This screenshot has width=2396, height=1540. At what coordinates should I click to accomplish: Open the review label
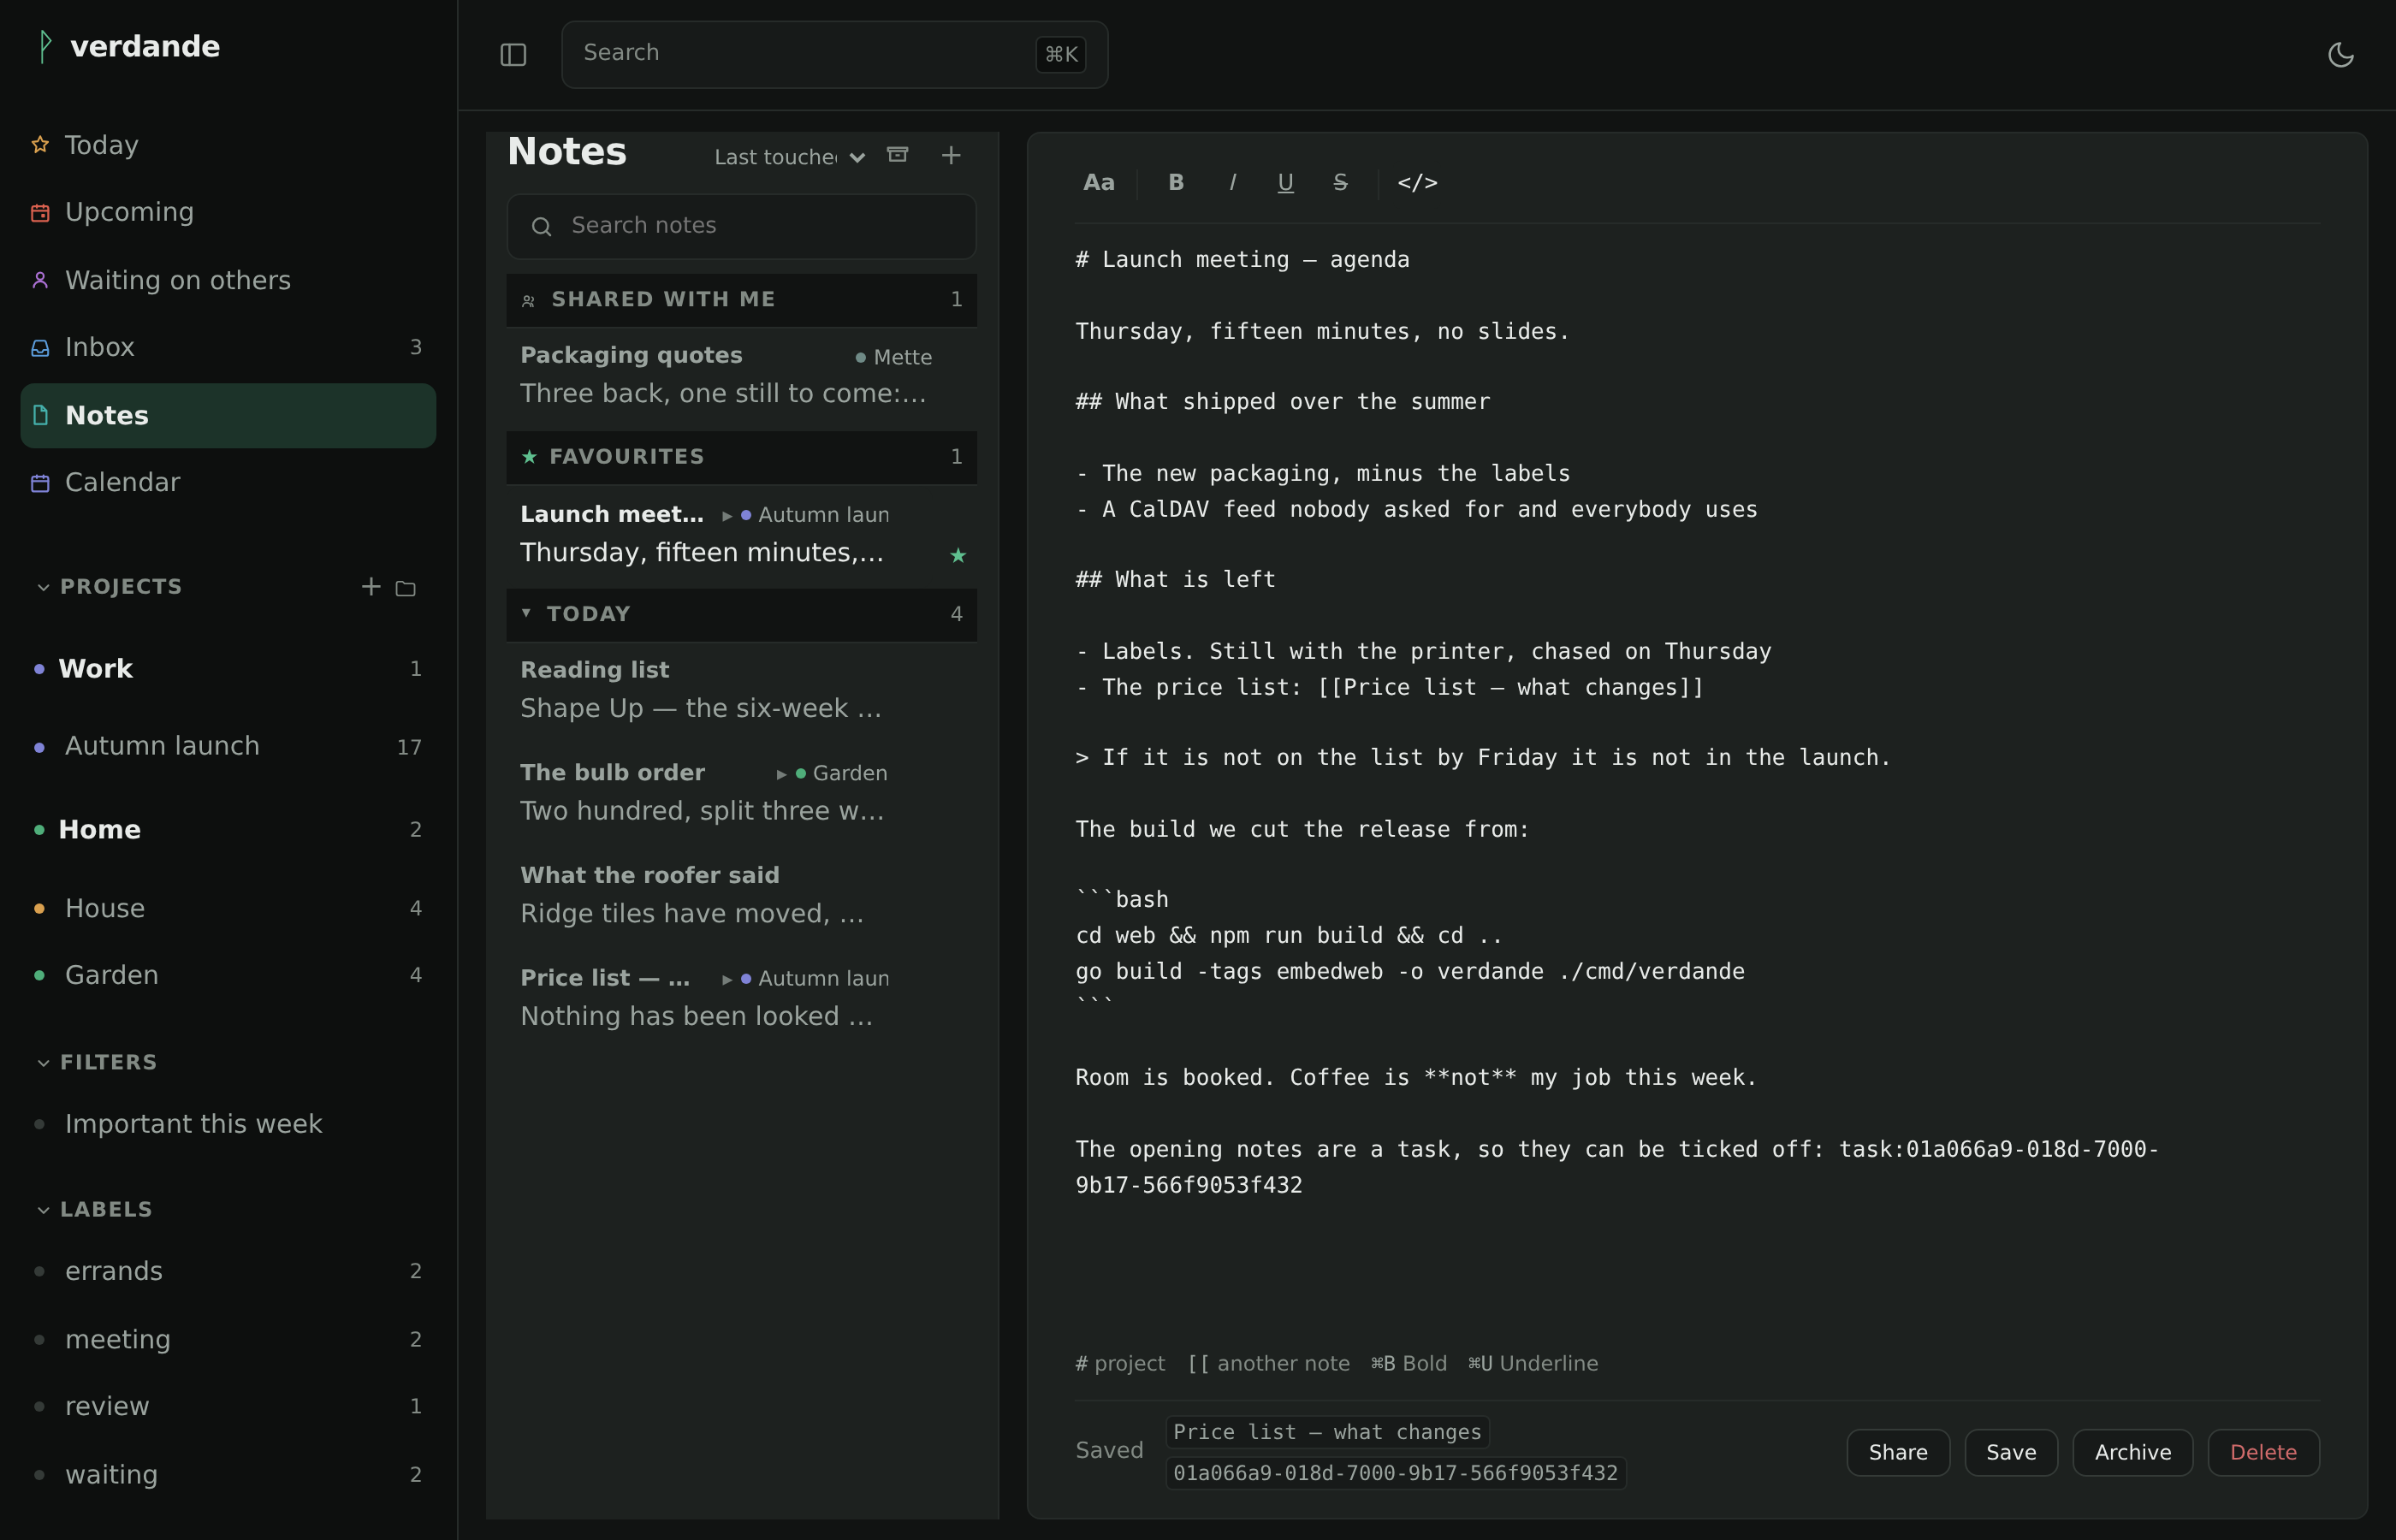coord(228,1406)
